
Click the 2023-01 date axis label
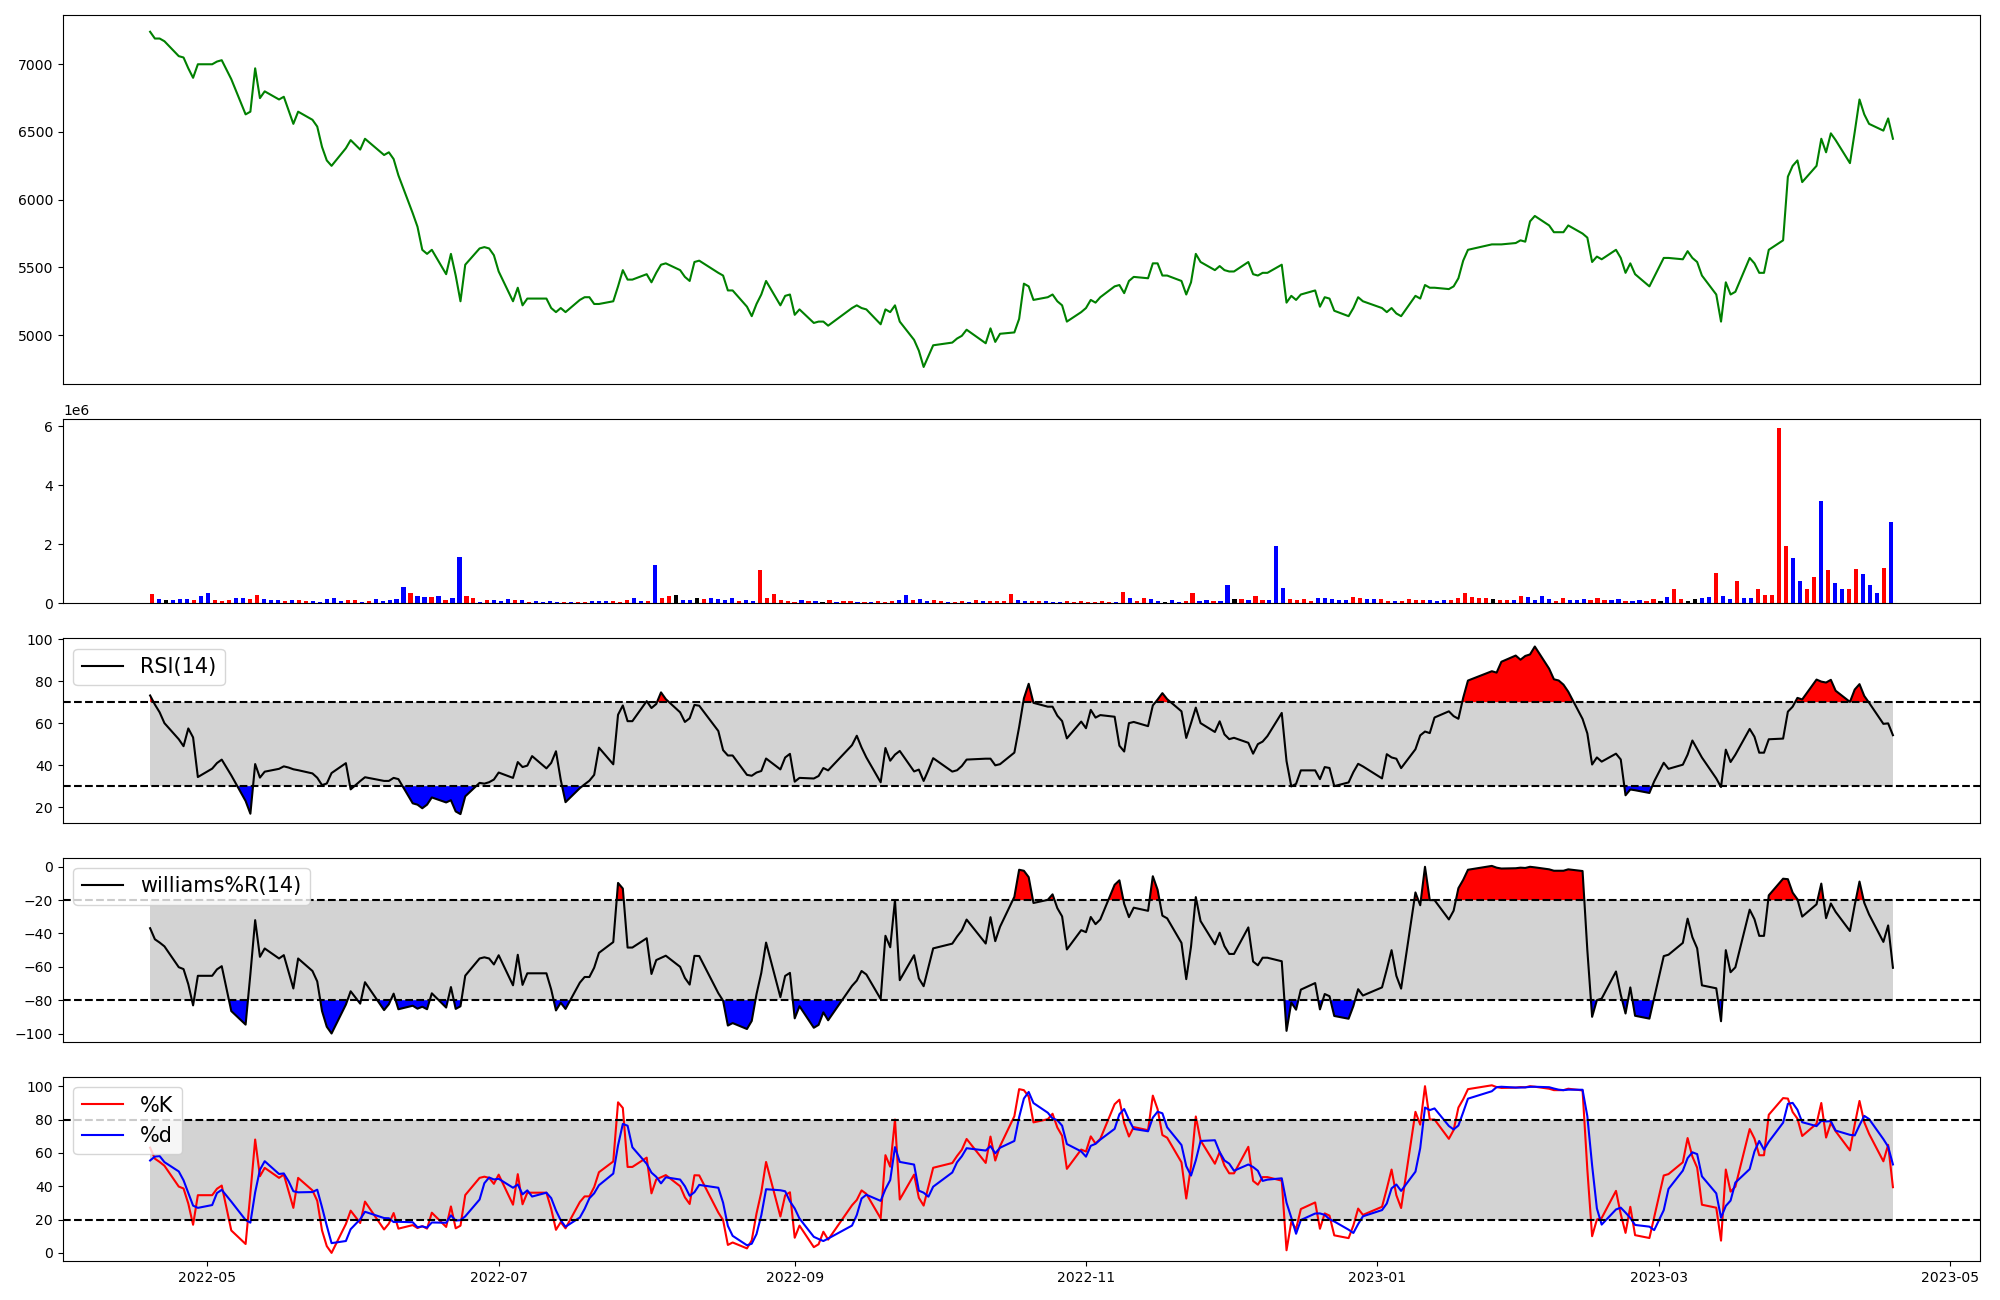1378,1277
